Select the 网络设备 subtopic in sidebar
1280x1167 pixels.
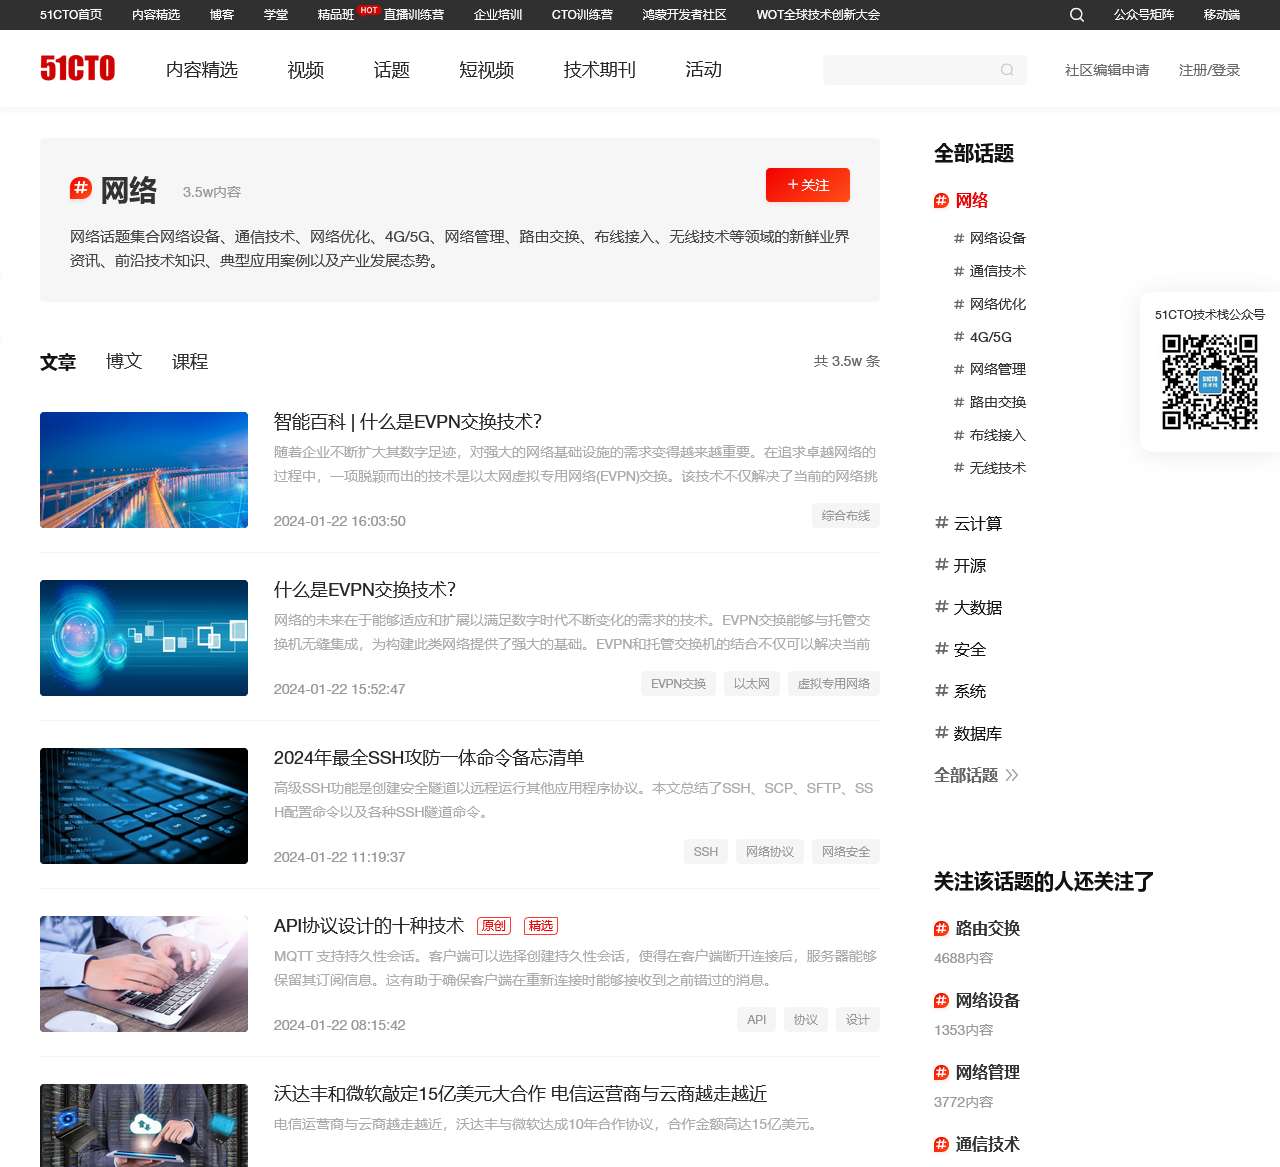coord(997,238)
